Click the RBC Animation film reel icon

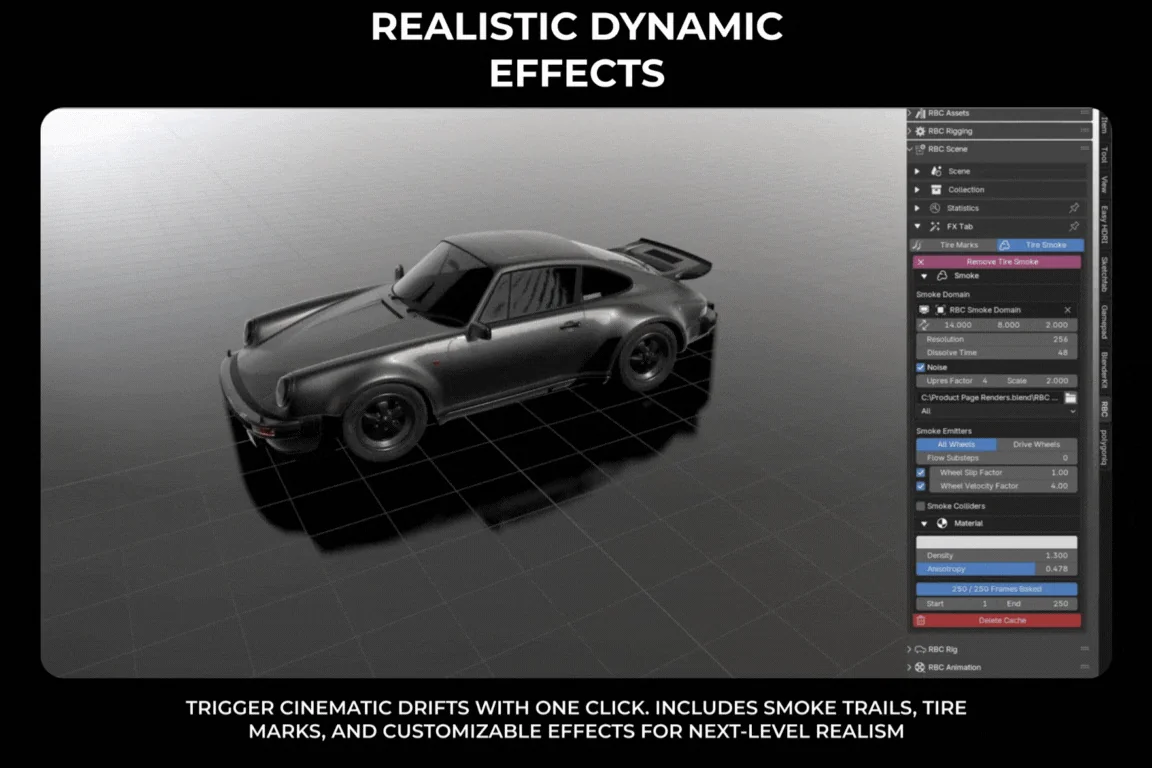pos(920,667)
